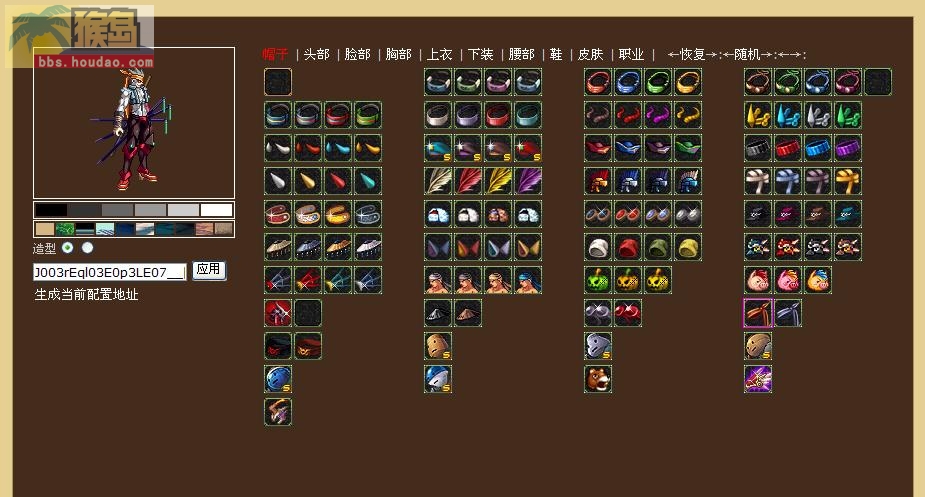This screenshot has width=925, height=497.
Task: Click the configuration code input field
Action: coord(110,272)
